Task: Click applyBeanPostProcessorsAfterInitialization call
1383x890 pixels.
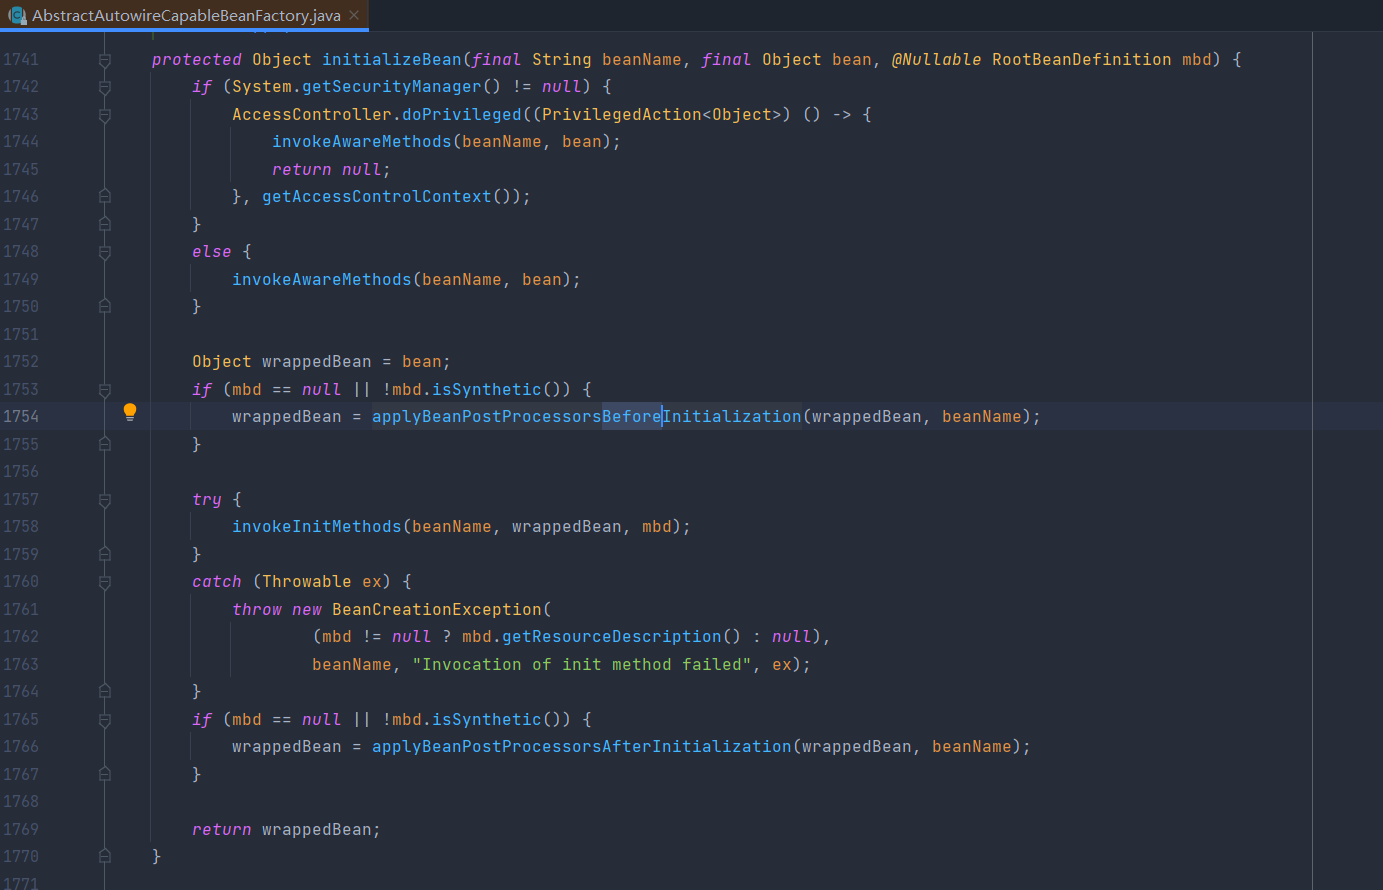Action: pyautogui.click(x=582, y=747)
